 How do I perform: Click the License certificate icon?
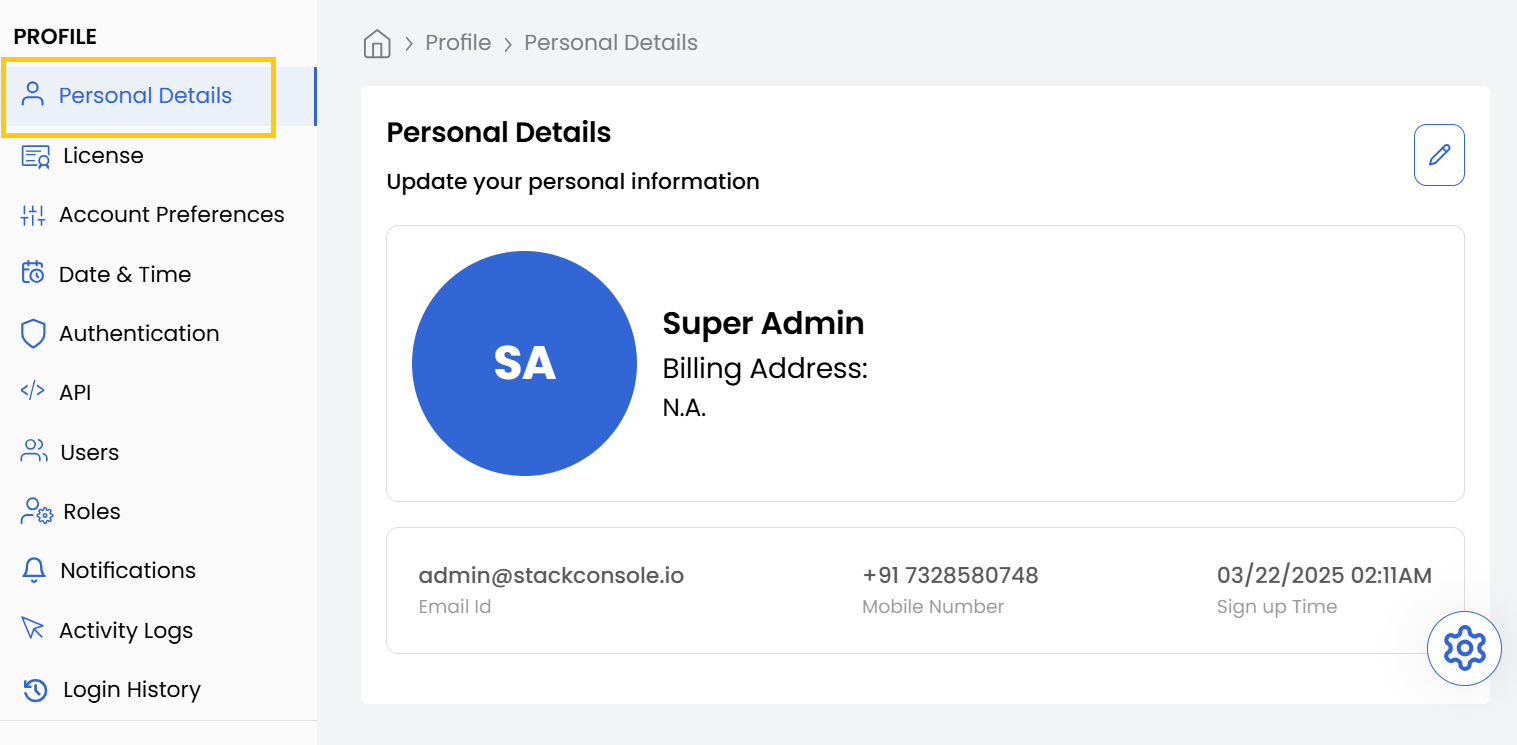pos(35,156)
